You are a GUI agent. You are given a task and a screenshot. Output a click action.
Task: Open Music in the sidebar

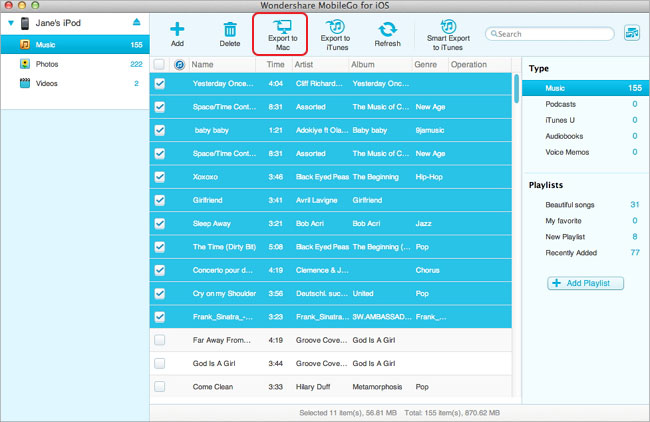click(75, 44)
